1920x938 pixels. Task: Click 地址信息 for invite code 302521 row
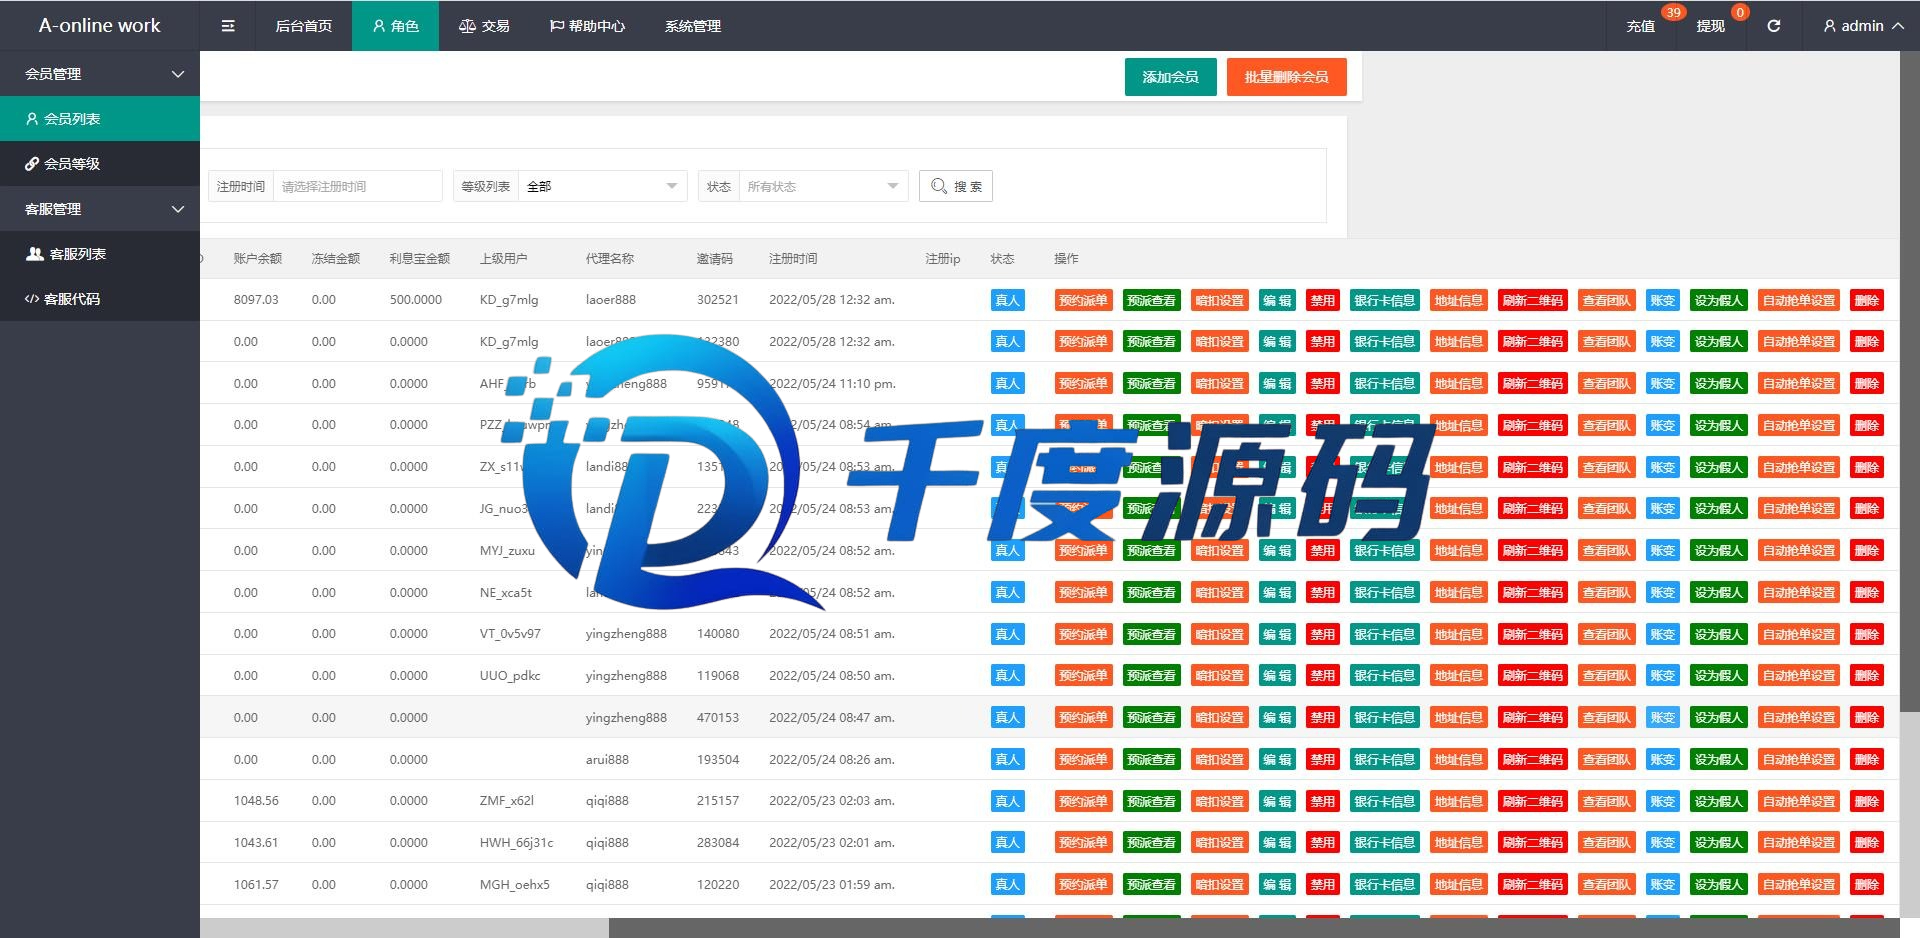click(1459, 300)
